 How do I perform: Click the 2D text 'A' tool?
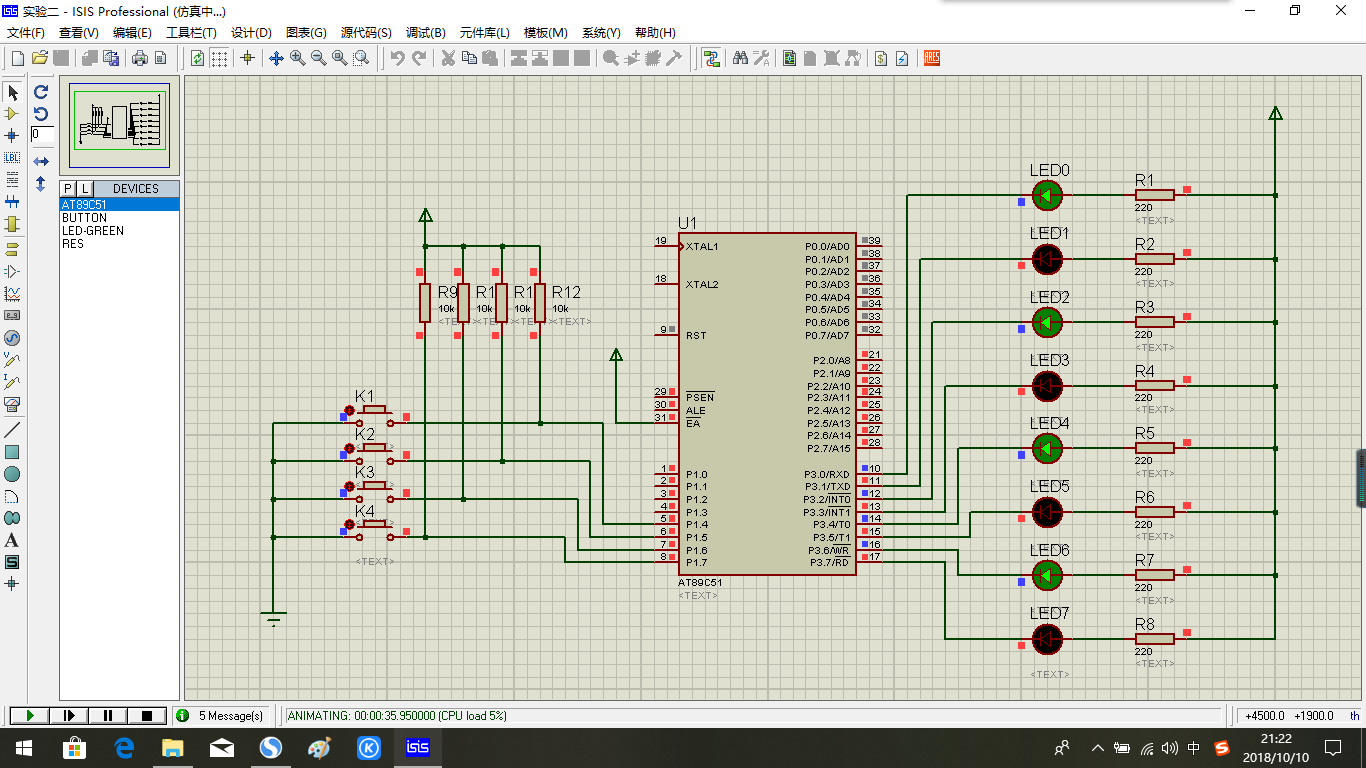pyautogui.click(x=12, y=540)
